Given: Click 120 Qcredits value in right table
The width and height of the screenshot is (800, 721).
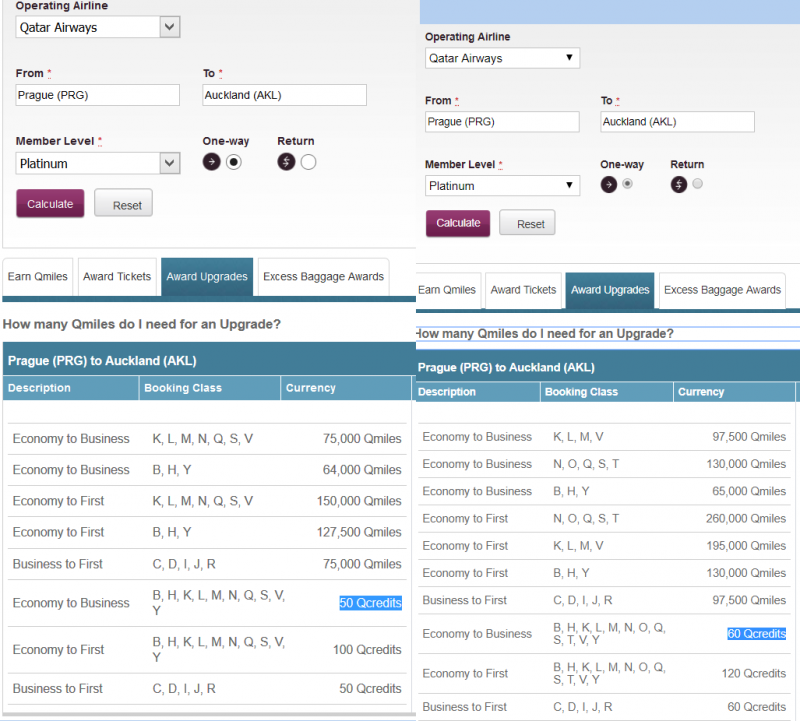Looking at the screenshot, I should coord(754,674).
